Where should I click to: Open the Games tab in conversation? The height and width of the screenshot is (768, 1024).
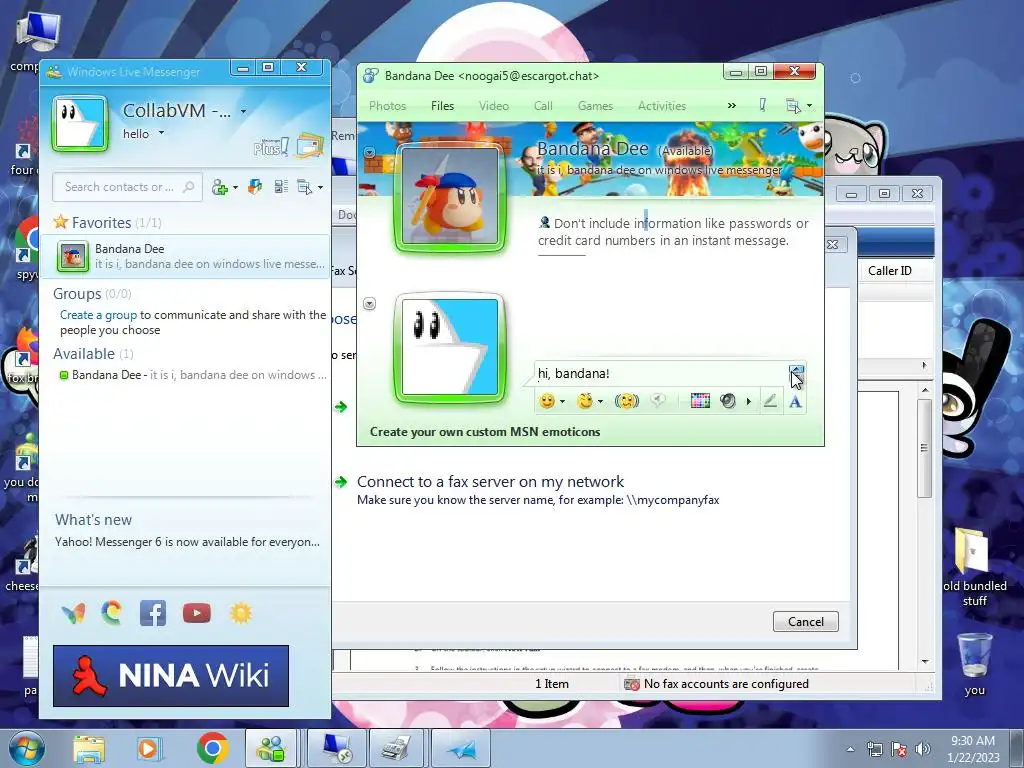click(x=595, y=106)
